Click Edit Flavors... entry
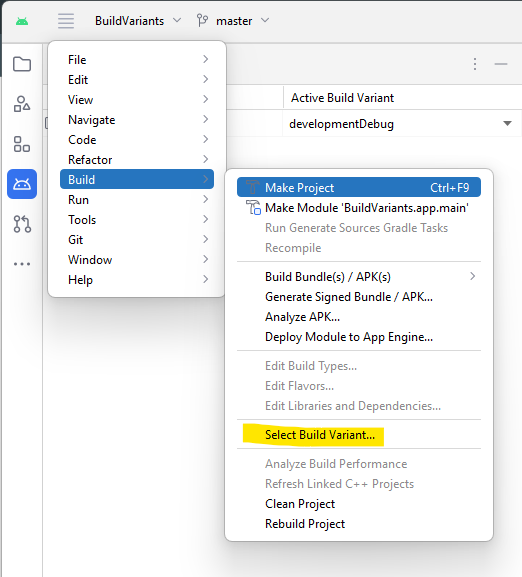Viewport: 522px width, 577px height. [359, 386]
